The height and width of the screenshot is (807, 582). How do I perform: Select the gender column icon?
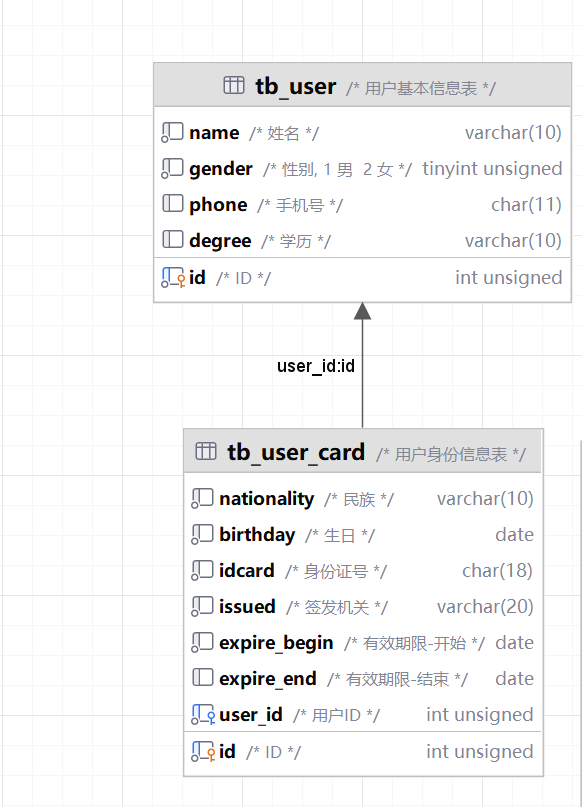point(172,168)
